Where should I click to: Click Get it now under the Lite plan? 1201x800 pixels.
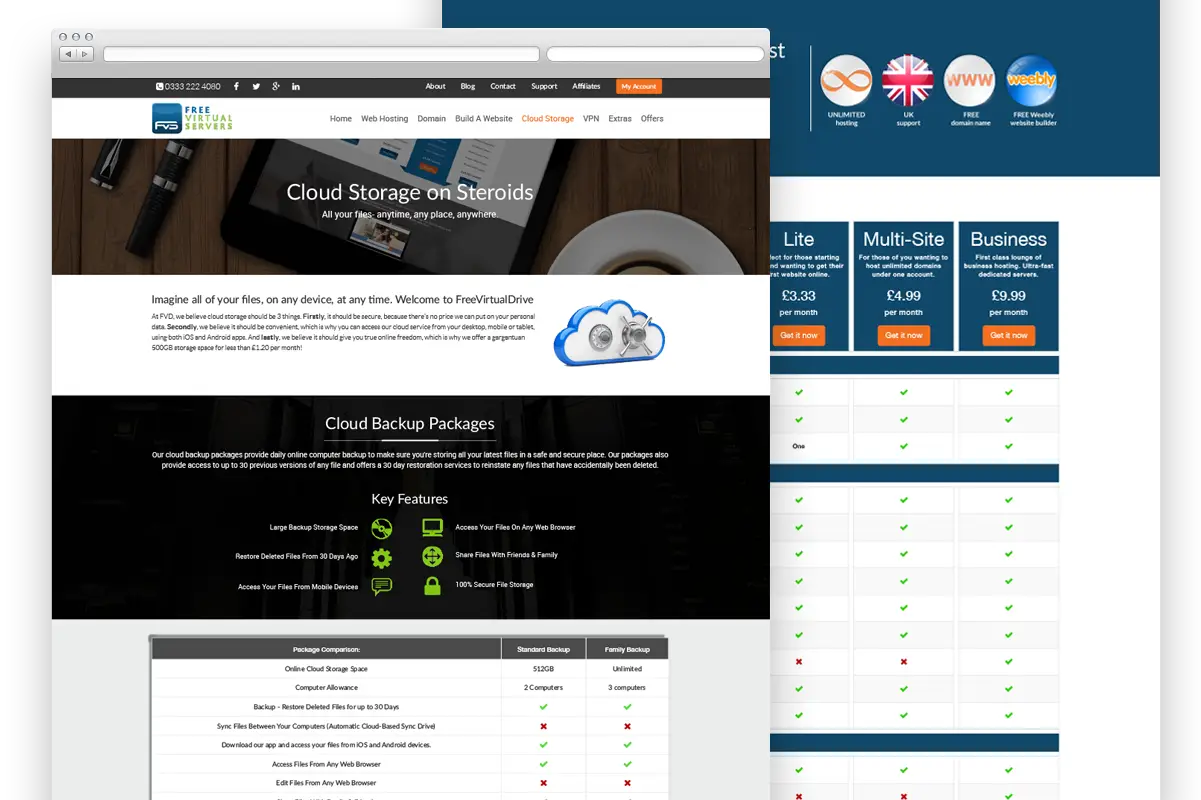point(799,336)
